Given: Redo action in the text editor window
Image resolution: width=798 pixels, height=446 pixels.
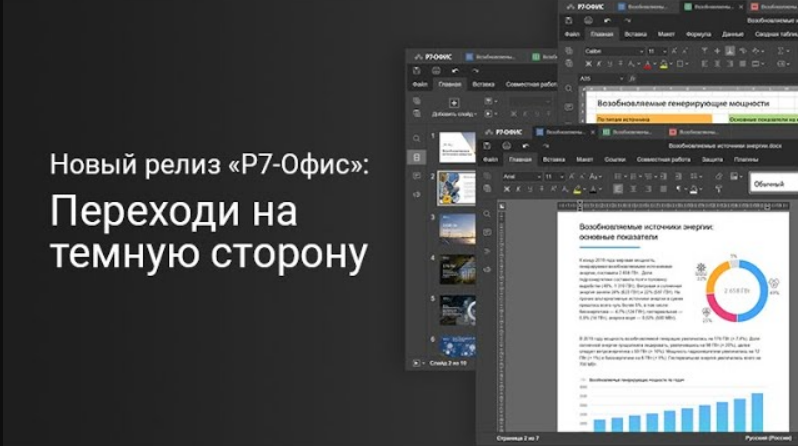Looking at the screenshot, I should [546, 146].
